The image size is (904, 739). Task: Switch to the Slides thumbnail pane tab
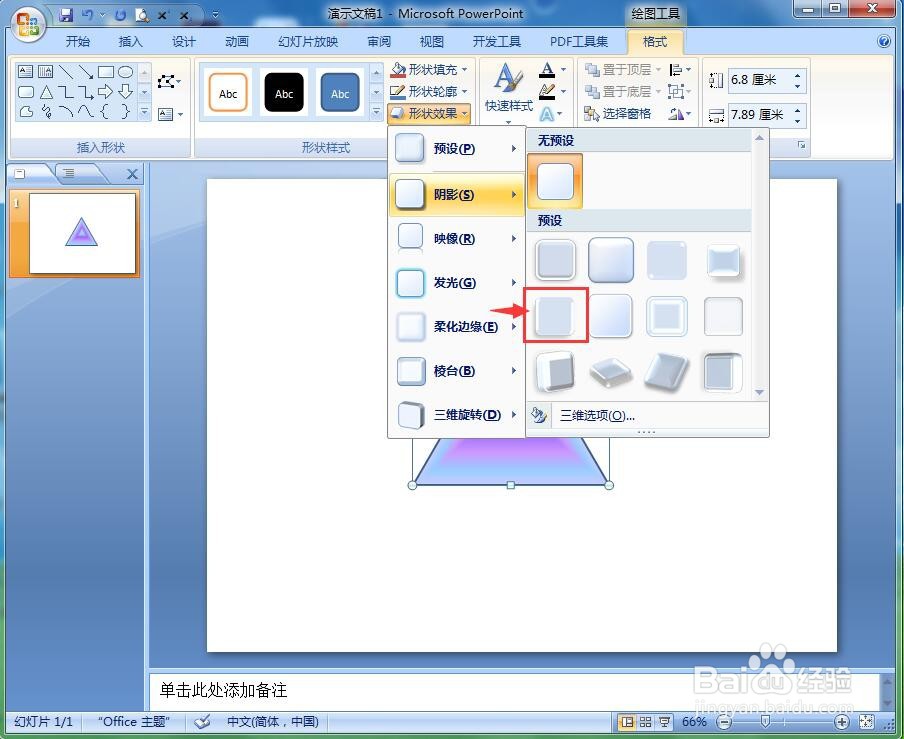(20, 173)
